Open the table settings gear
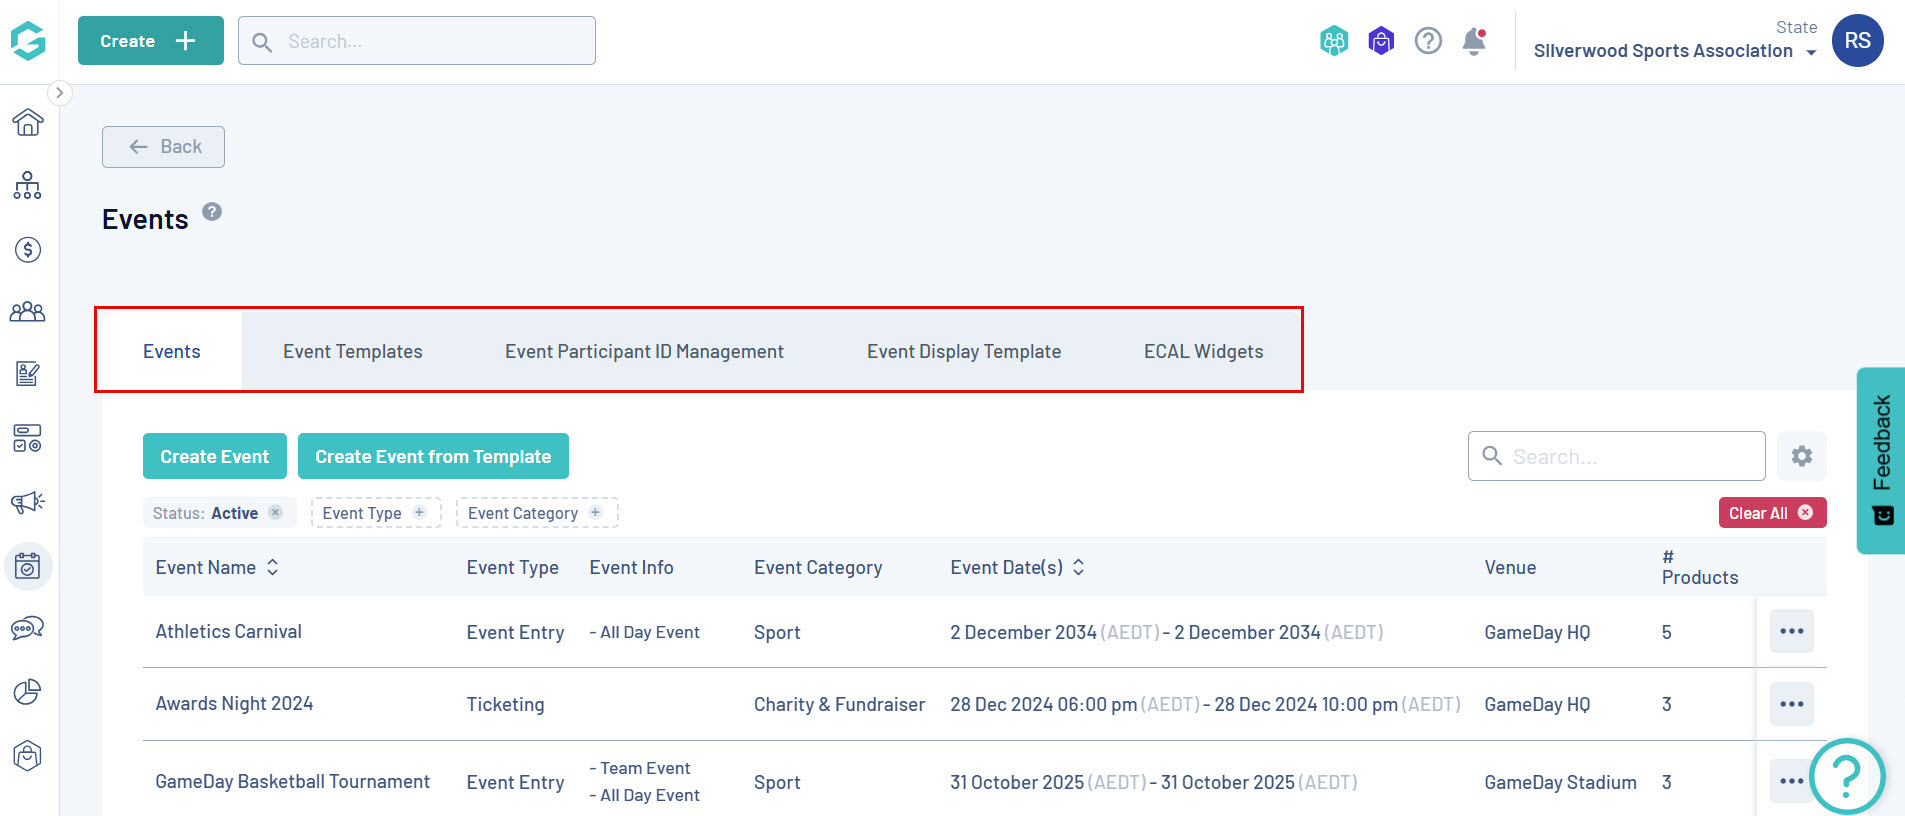Viewport: 1905px width, 816px height. (1802, 456)
